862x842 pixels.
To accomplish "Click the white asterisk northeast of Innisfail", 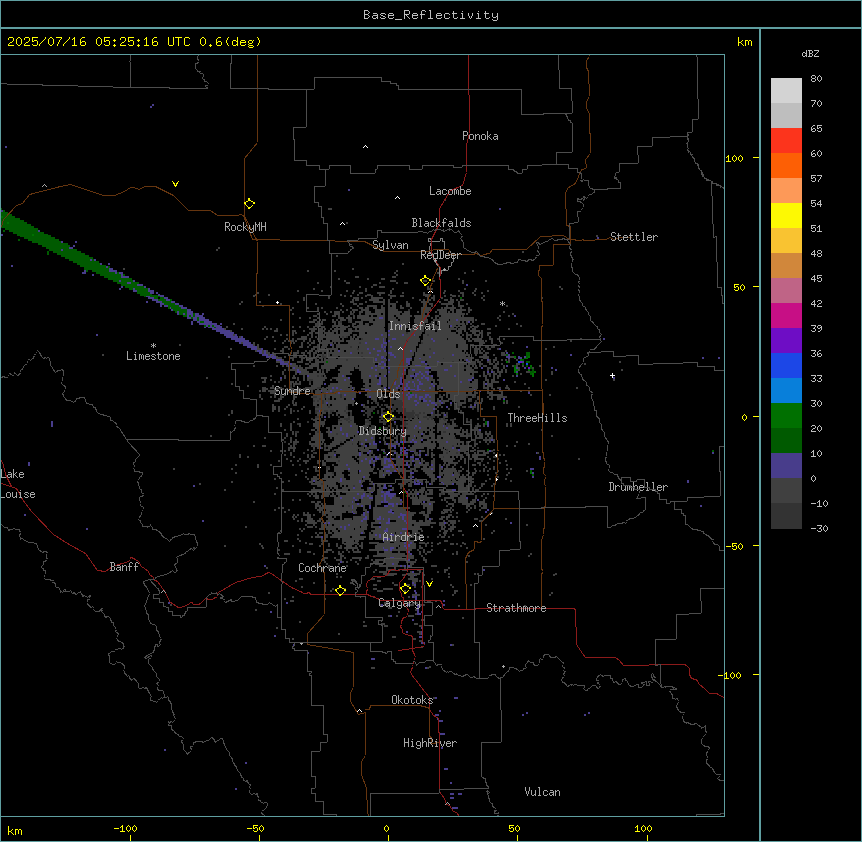I will click(502, 303).
